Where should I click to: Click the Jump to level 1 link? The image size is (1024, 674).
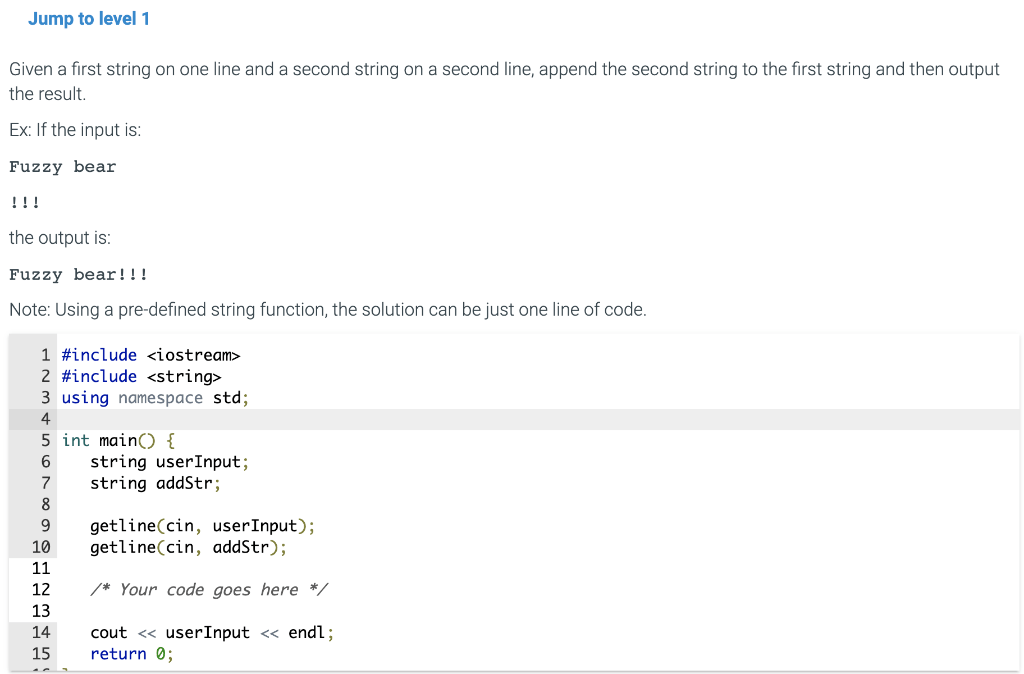pos(89,18)
